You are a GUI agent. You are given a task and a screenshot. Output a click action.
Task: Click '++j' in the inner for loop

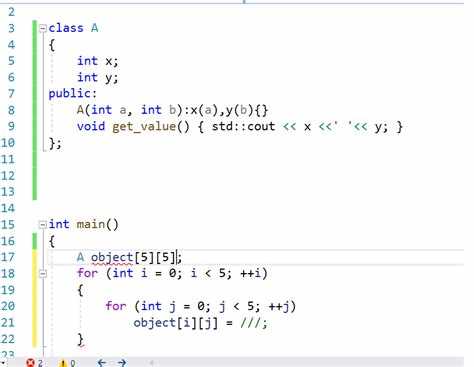[279, 306]
